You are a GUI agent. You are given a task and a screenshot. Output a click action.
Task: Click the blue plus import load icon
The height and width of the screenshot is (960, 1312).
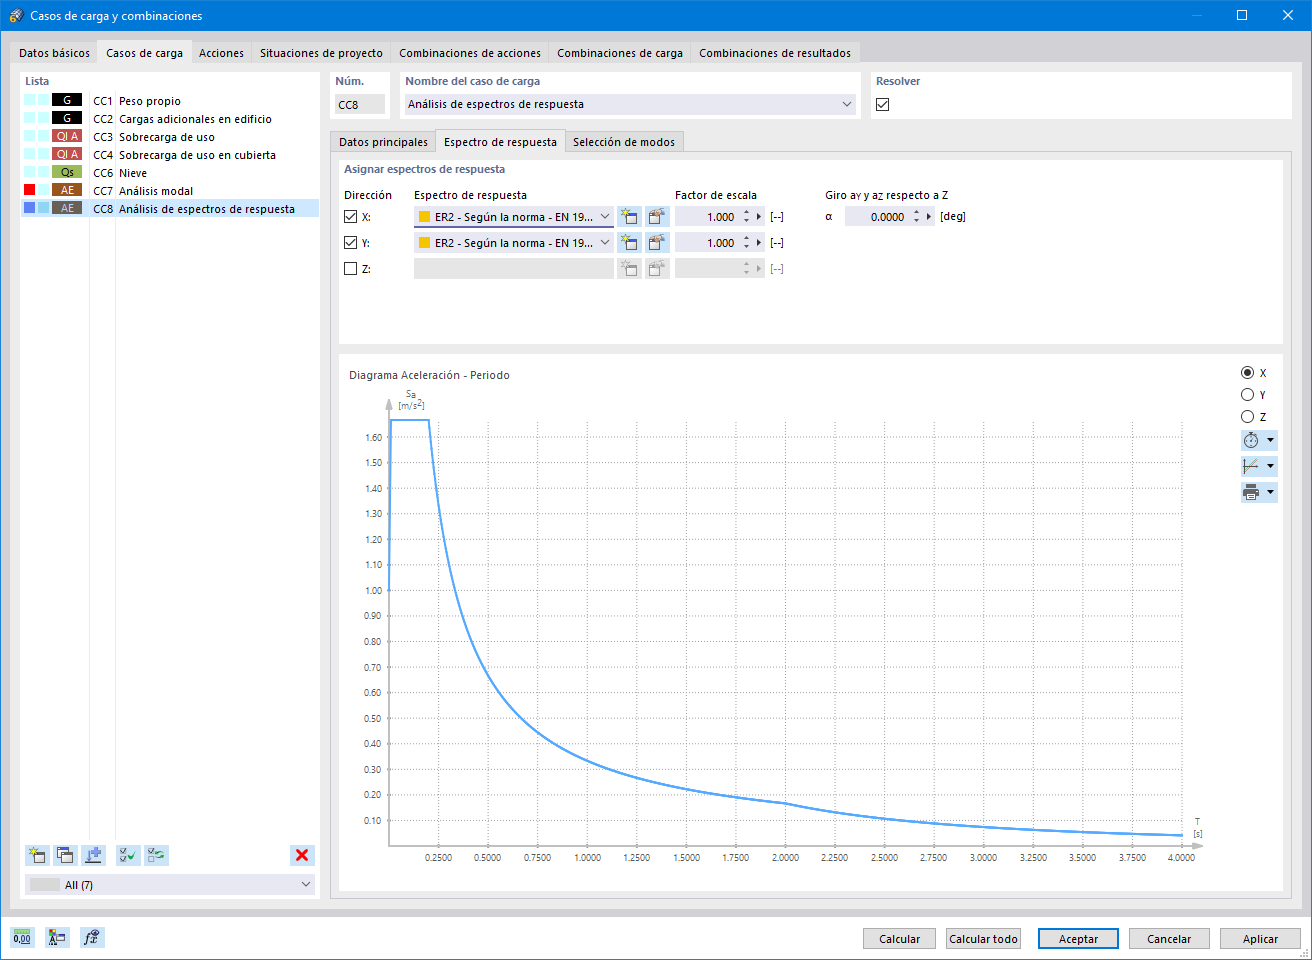pos(93,855)
